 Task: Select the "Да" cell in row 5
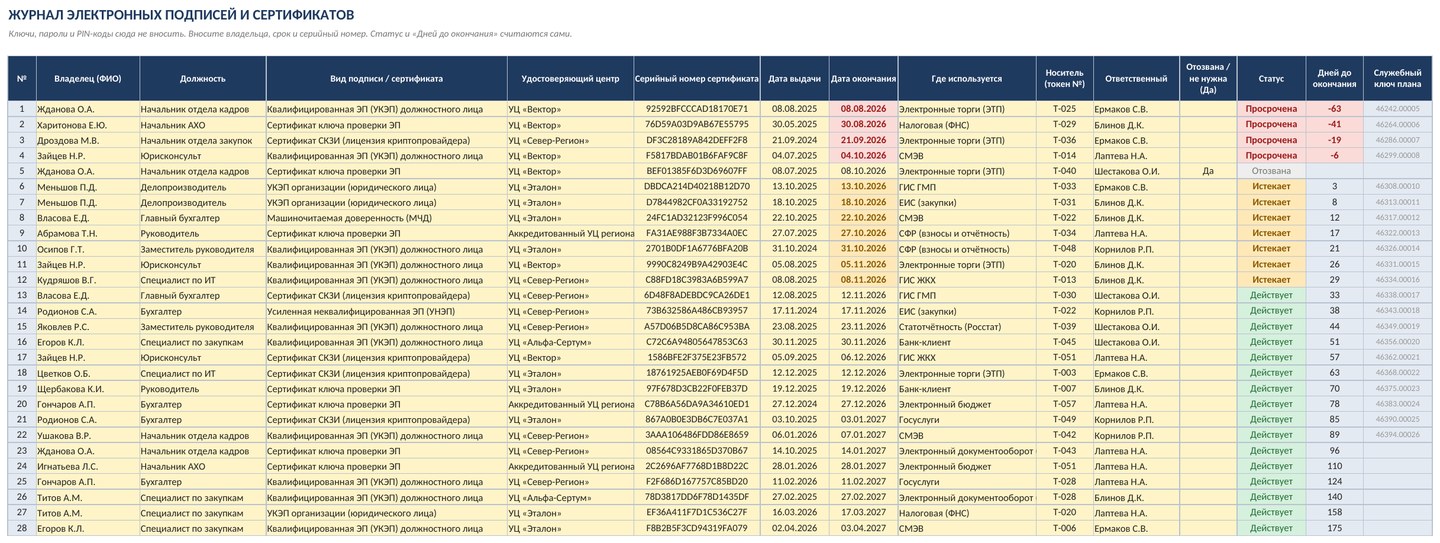click(1208, 171)
